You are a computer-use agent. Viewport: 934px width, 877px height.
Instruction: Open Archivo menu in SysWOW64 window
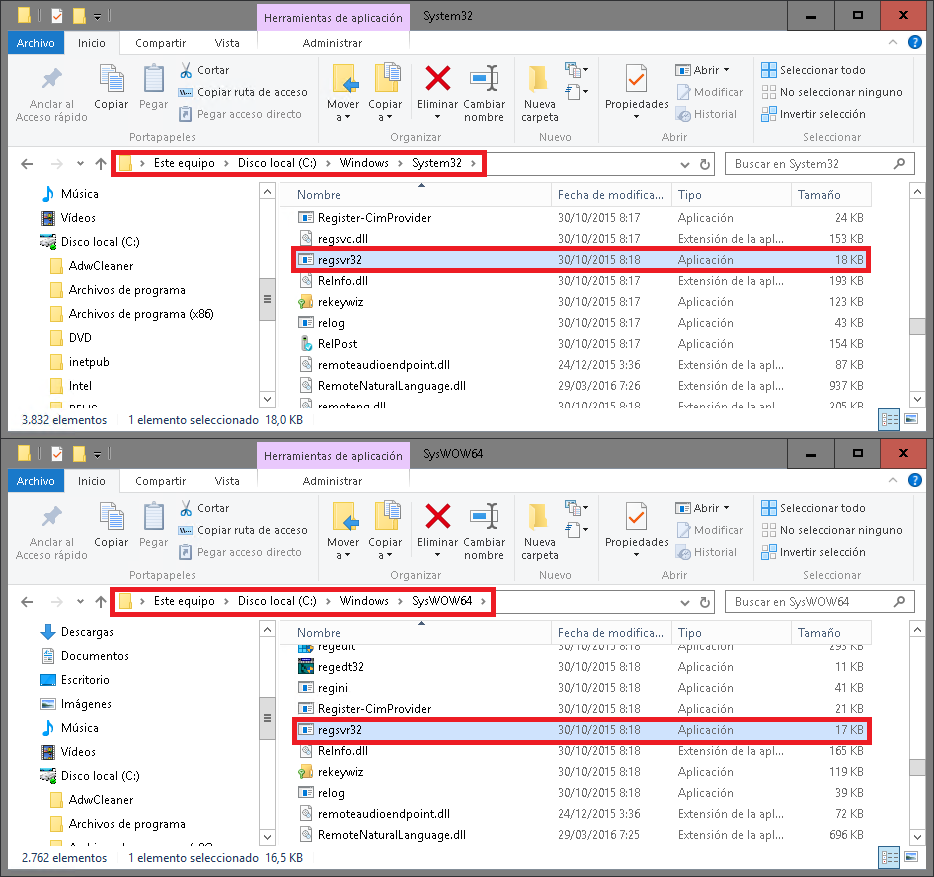tap(36, 481)
